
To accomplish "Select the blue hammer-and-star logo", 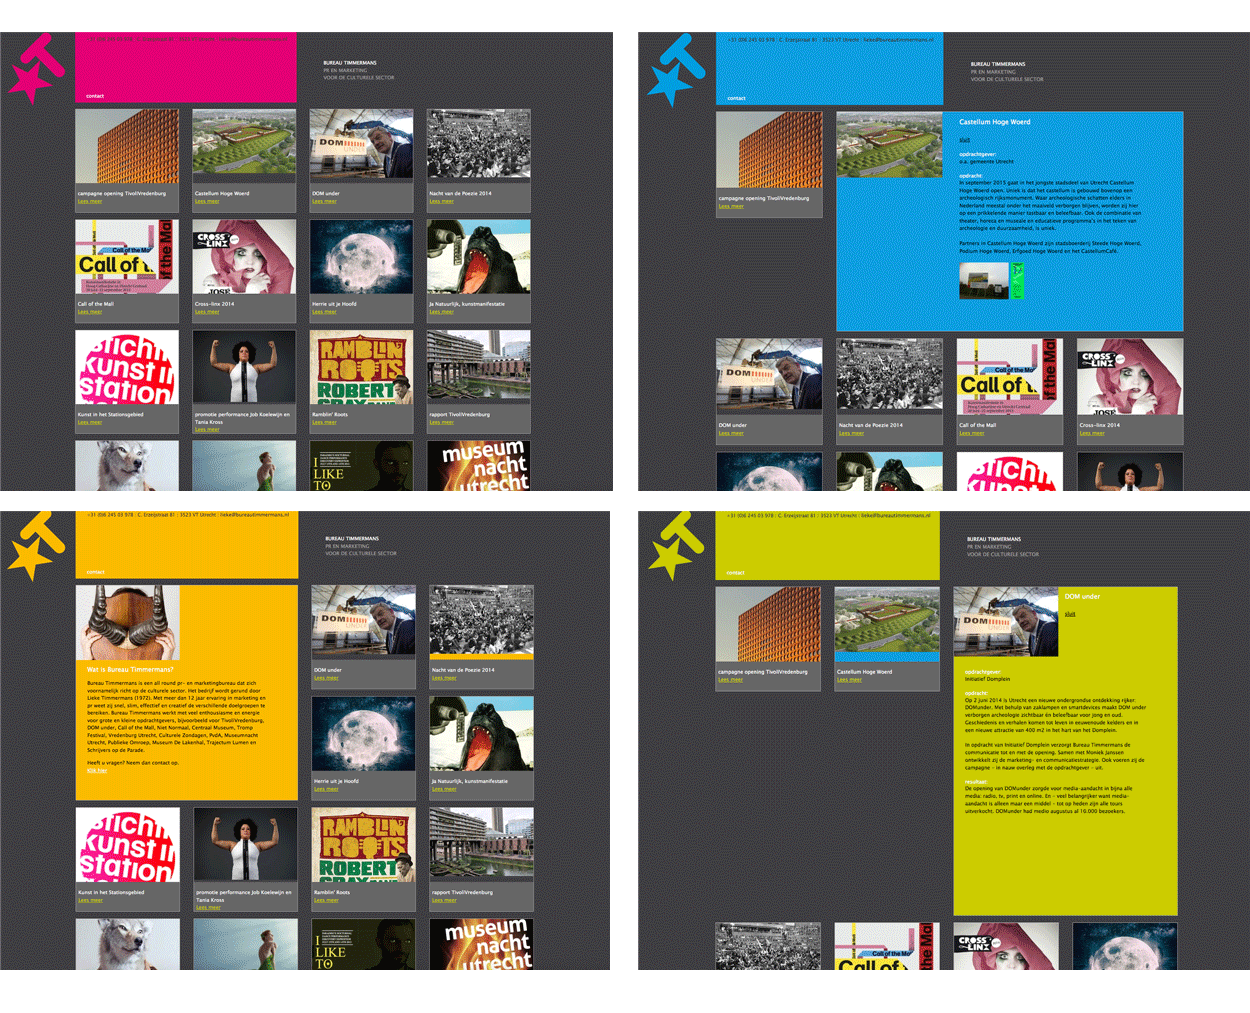I will pyautogui.click(x=676, y=62).
